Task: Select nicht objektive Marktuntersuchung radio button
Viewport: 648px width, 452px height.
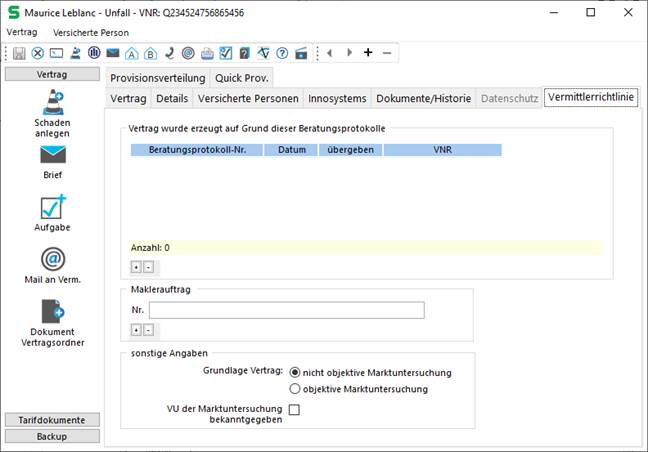Action: (x=295, y=373)
